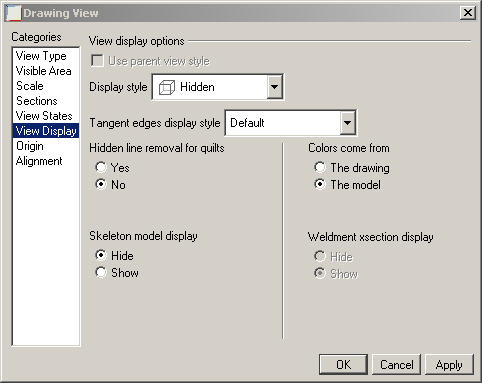Image resolution: width=482 pixels, height=383 pixels.
Task: Click the OK button
Action: (343, 364)
